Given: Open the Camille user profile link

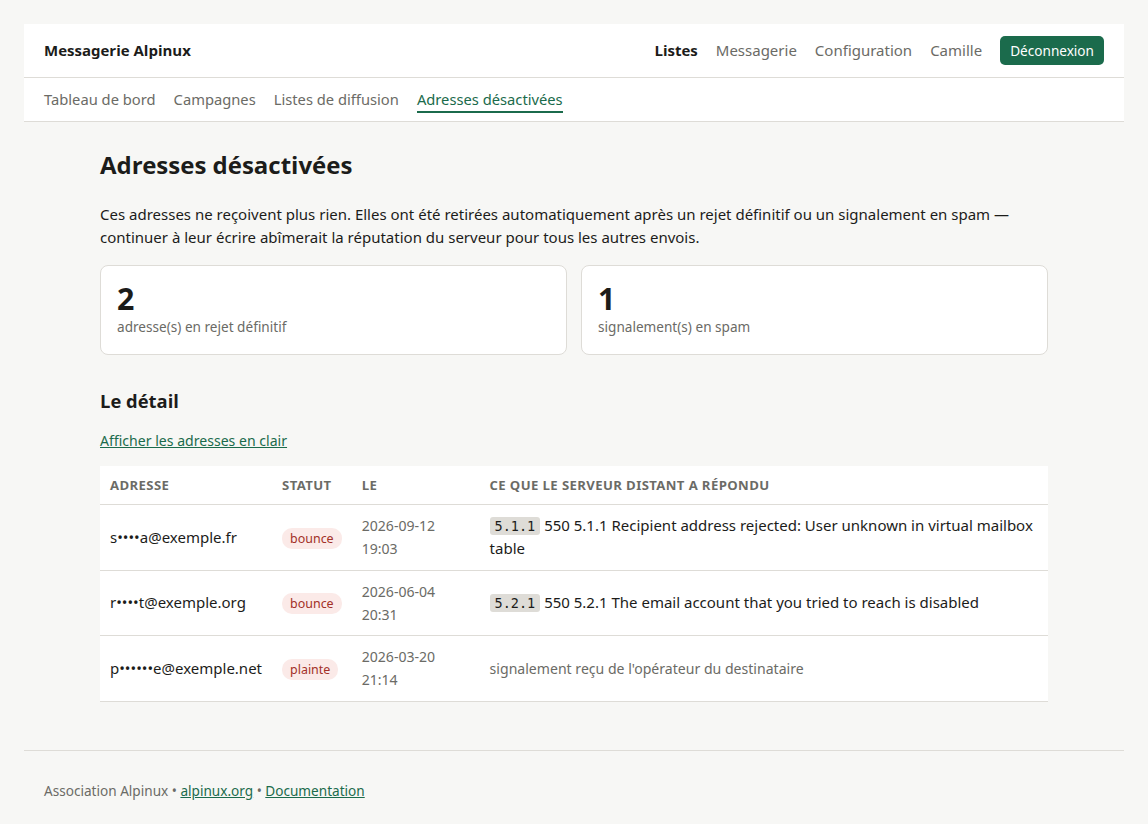Looking at the screenshot, I should point(955,51).
